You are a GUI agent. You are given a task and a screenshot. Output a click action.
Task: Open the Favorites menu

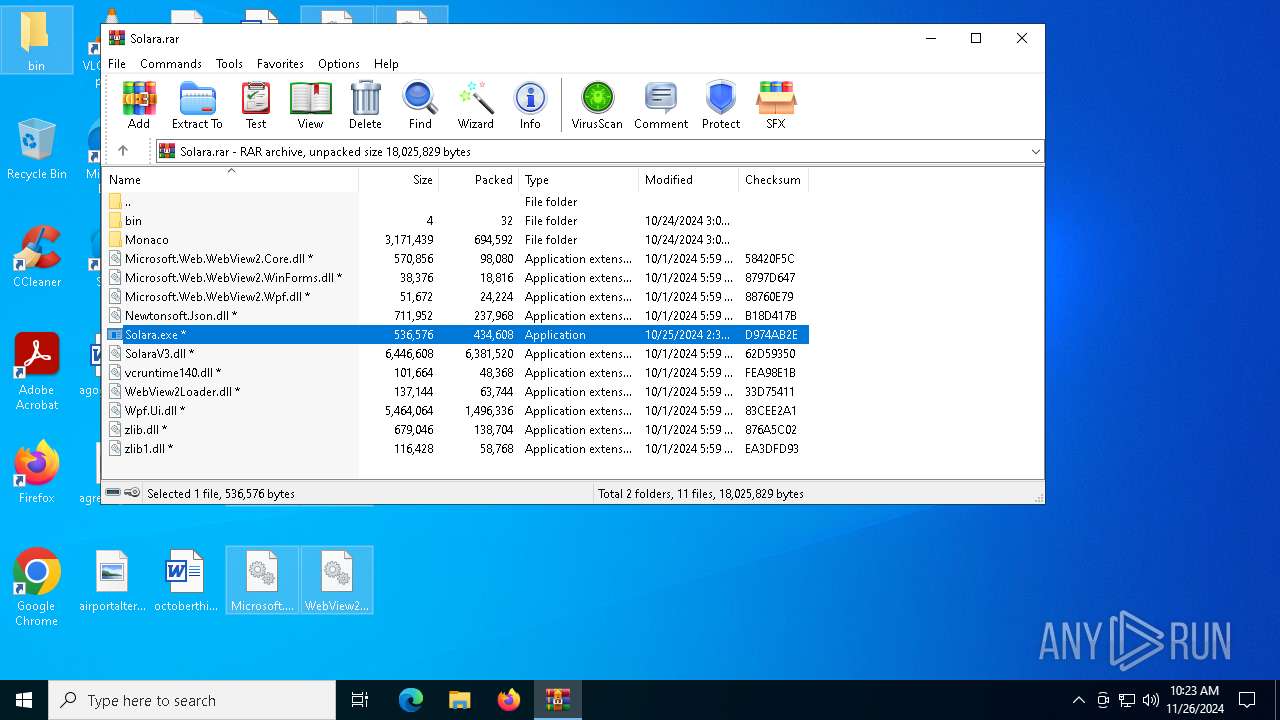coord(280,63)
